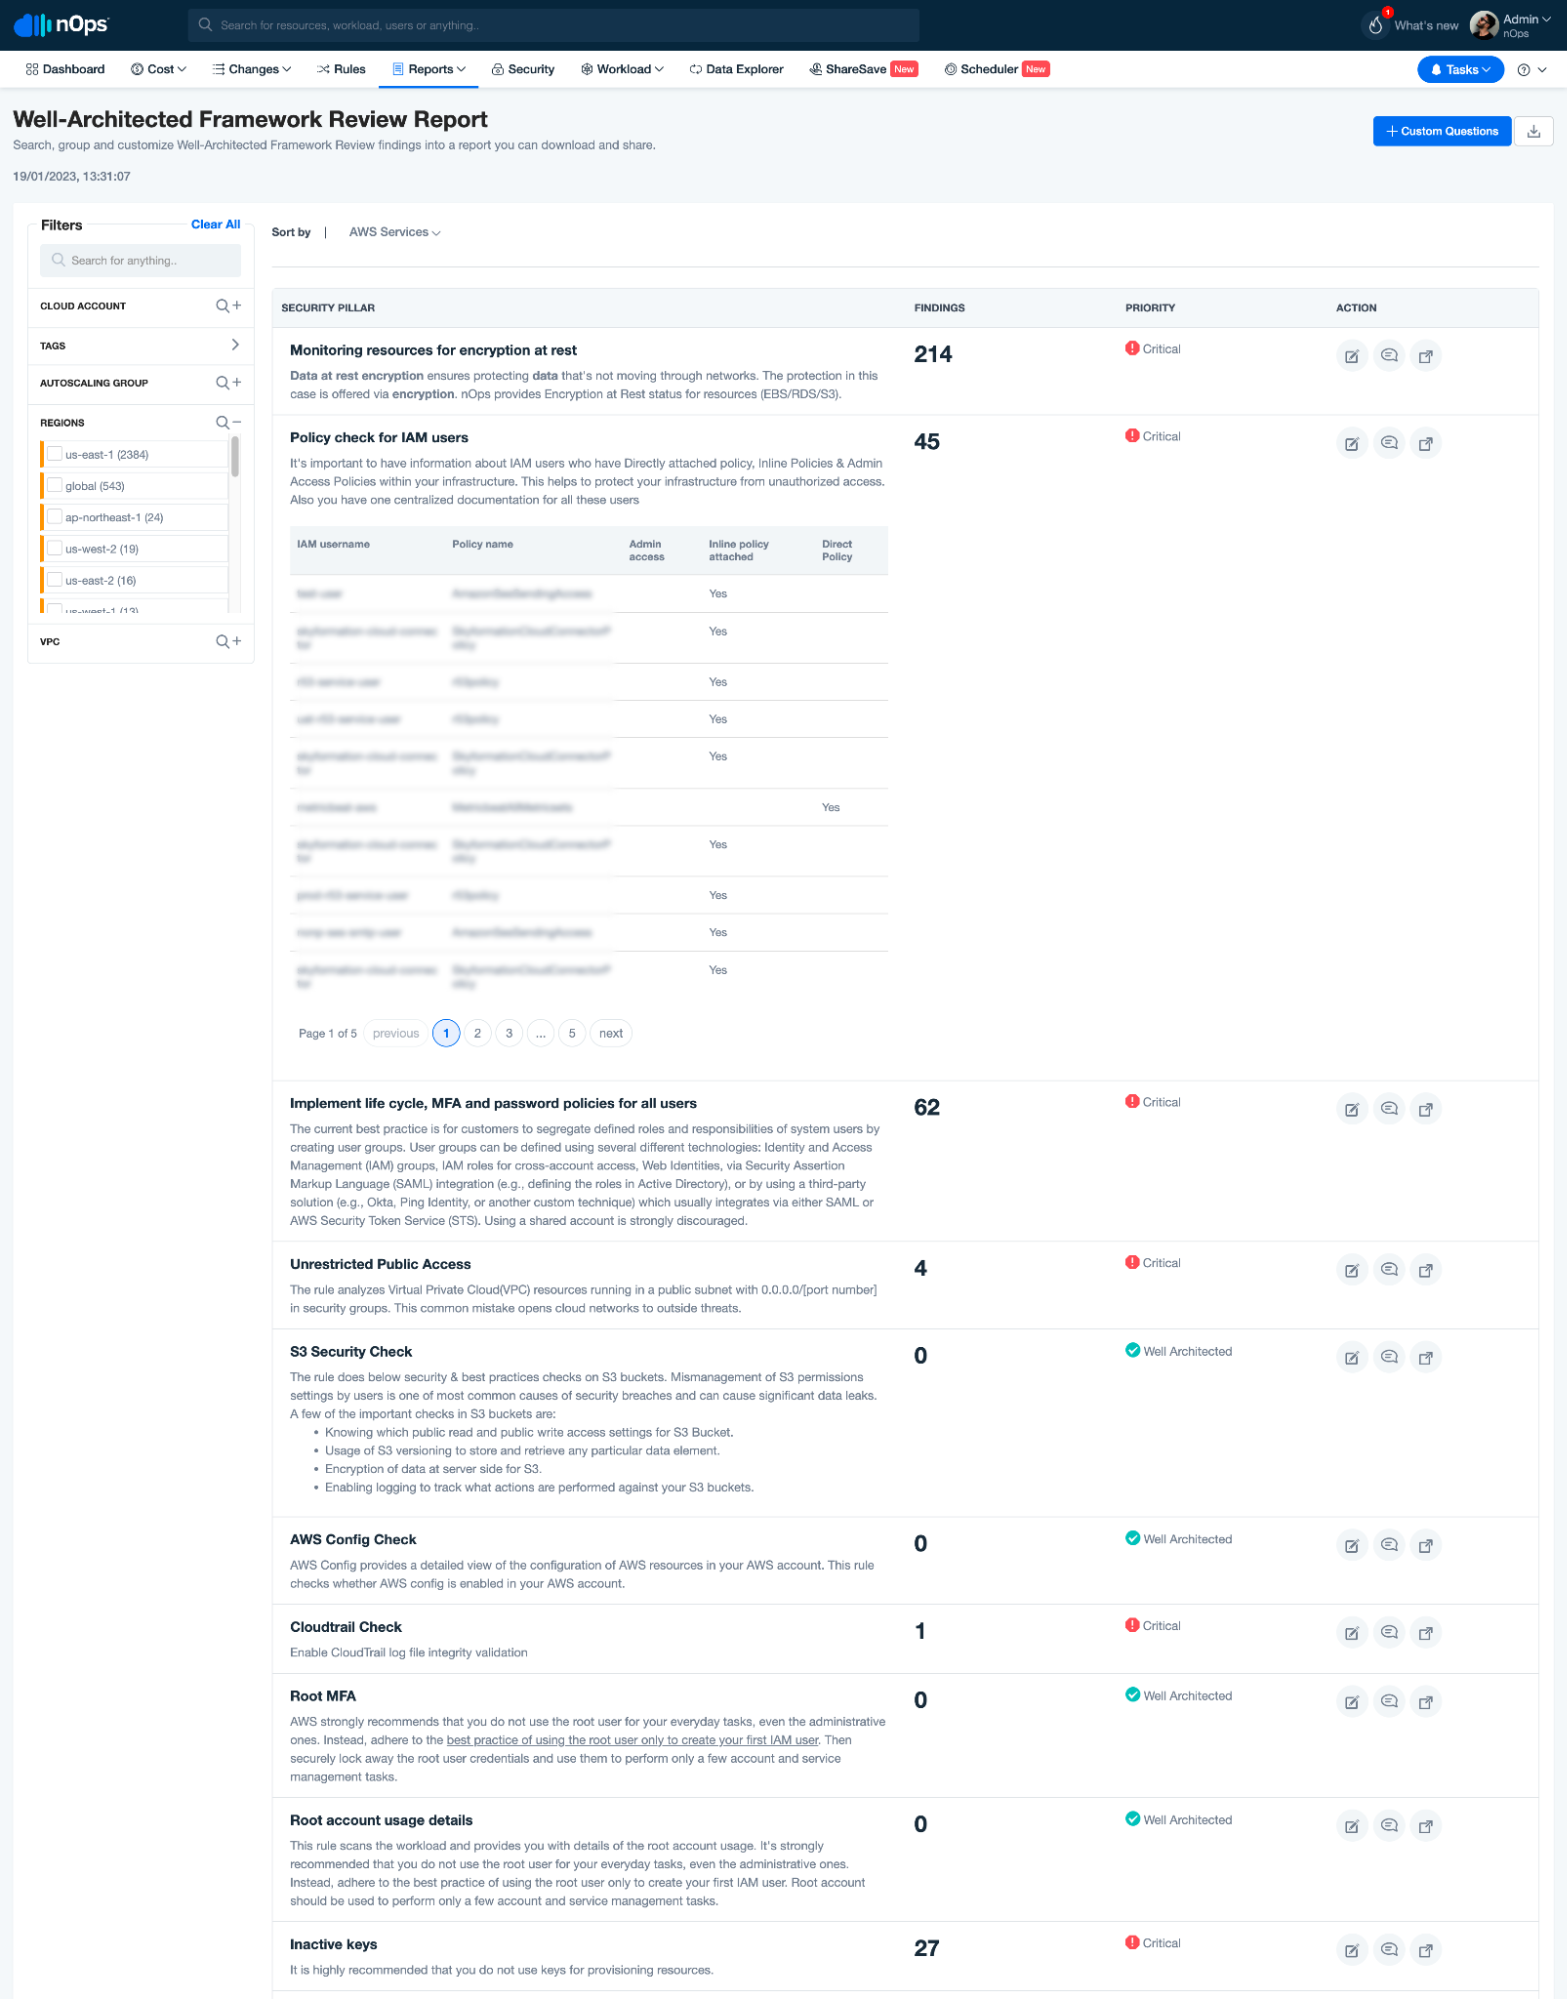Click Clear All filters link
The height and width of the screenshot is (1999, 1567).
(x=215, y=225)
